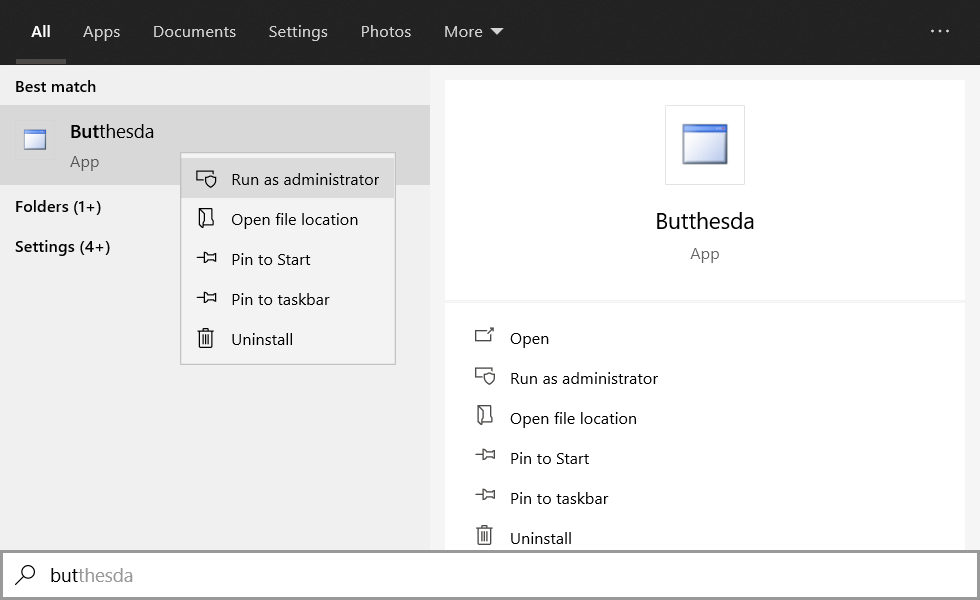Click Run as administrator in preview pane
This screenshot has width=980, height=600.
tap(584, 378)
